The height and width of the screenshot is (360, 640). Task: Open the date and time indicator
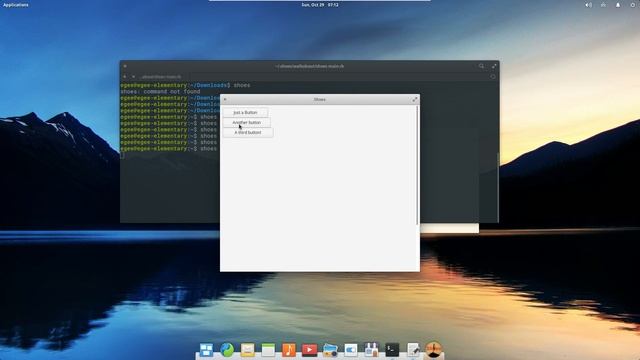320,5
